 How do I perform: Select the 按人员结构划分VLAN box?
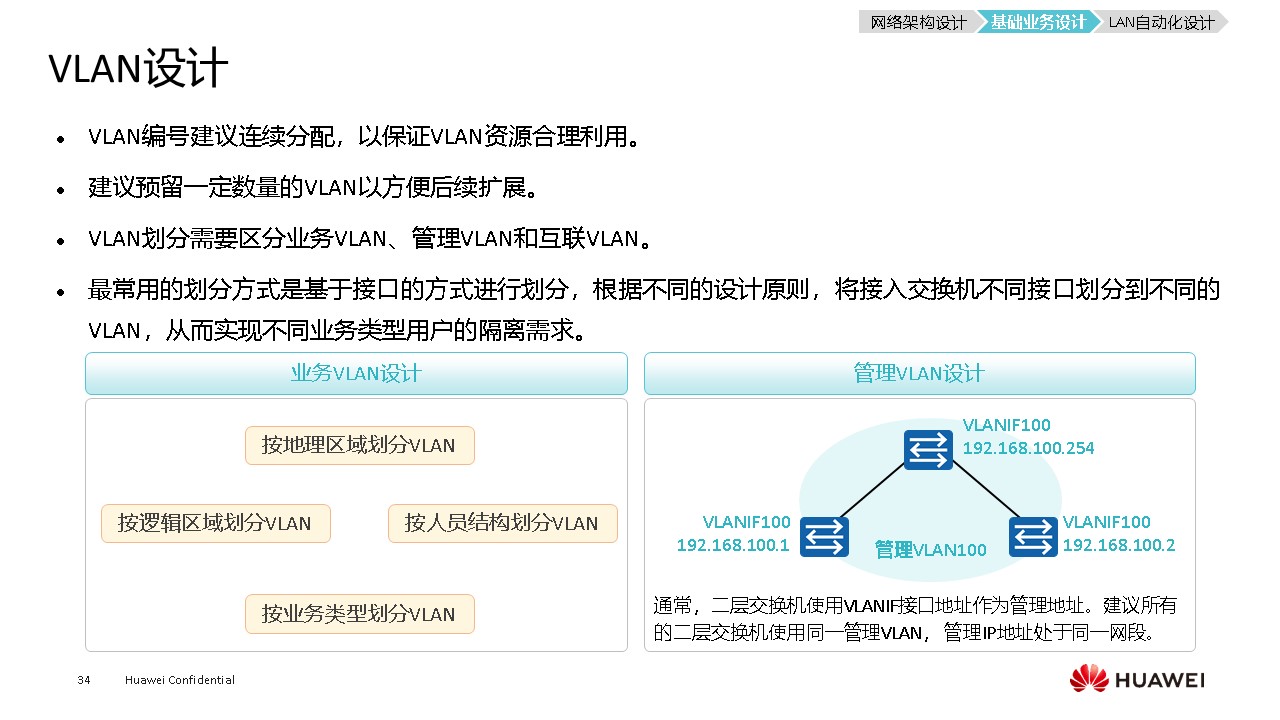click(502, 523)
